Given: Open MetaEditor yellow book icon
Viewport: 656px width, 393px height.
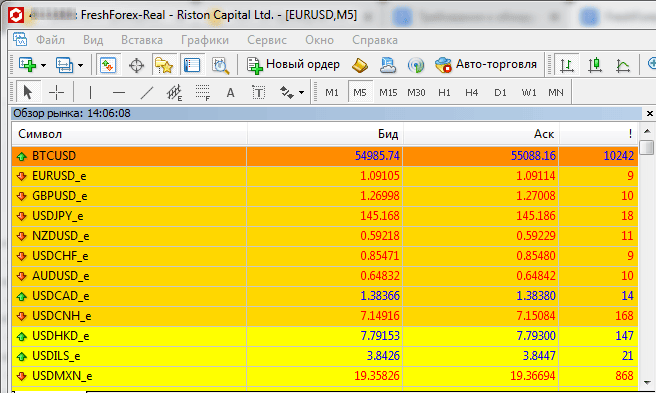Looking at the screenshot, I should click(360, 65).
